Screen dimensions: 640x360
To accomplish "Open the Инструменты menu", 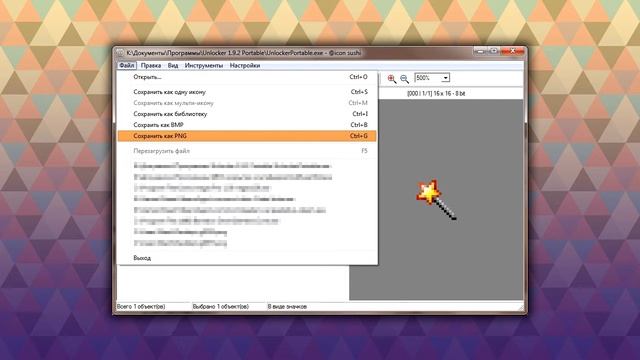I will [204, 66].
